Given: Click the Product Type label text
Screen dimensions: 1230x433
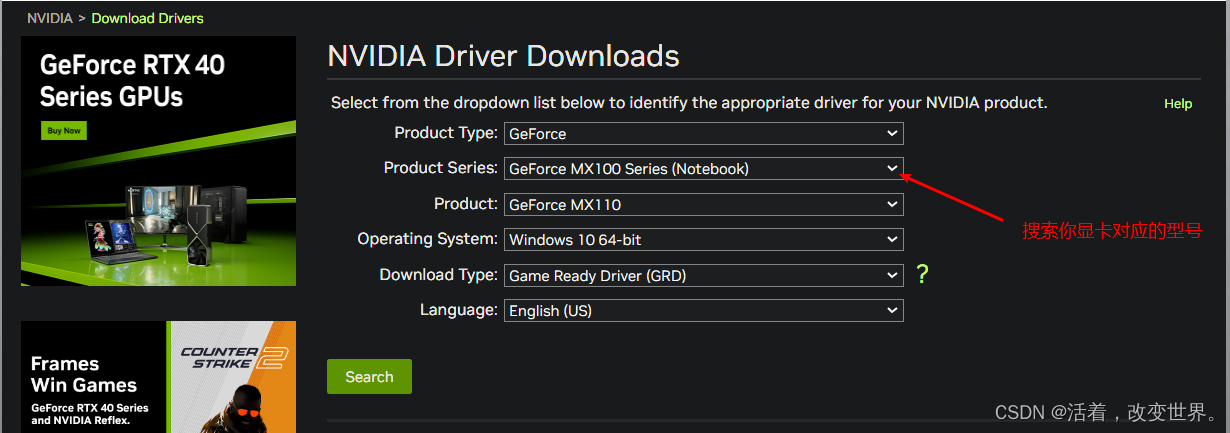Looking at the screenshot, I should pos(445,132).
